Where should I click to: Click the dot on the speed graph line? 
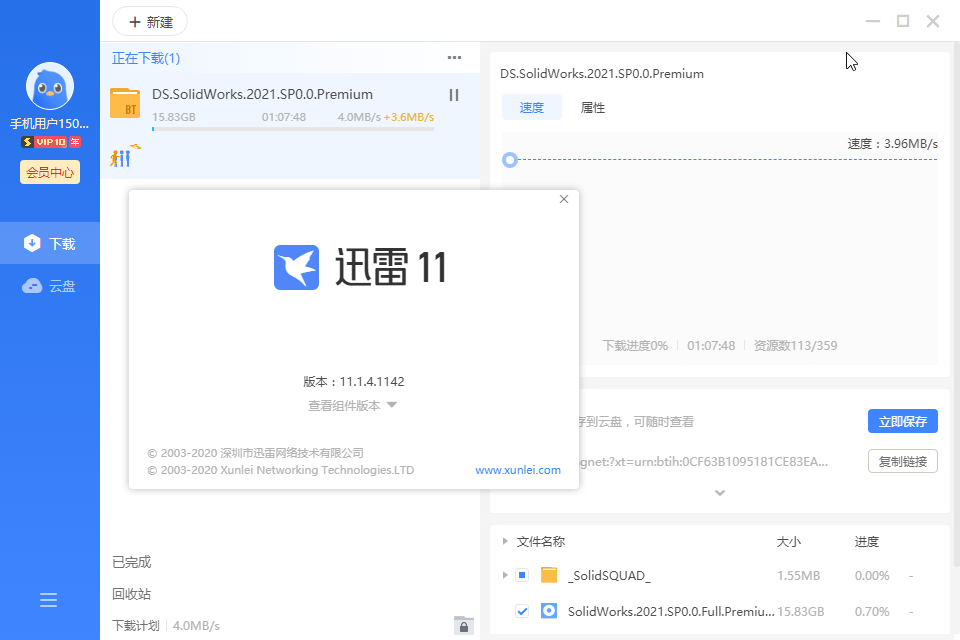[510, 159]
